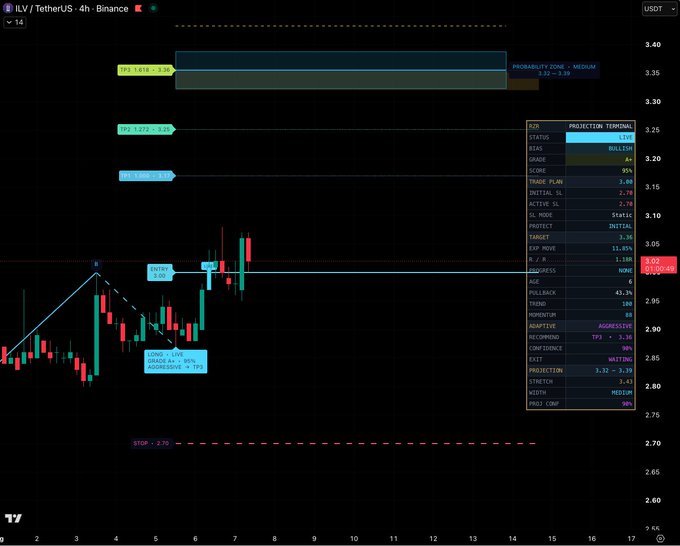Click the ADAPTIVE AGGRESSIVE row

(x=581, y=326)
